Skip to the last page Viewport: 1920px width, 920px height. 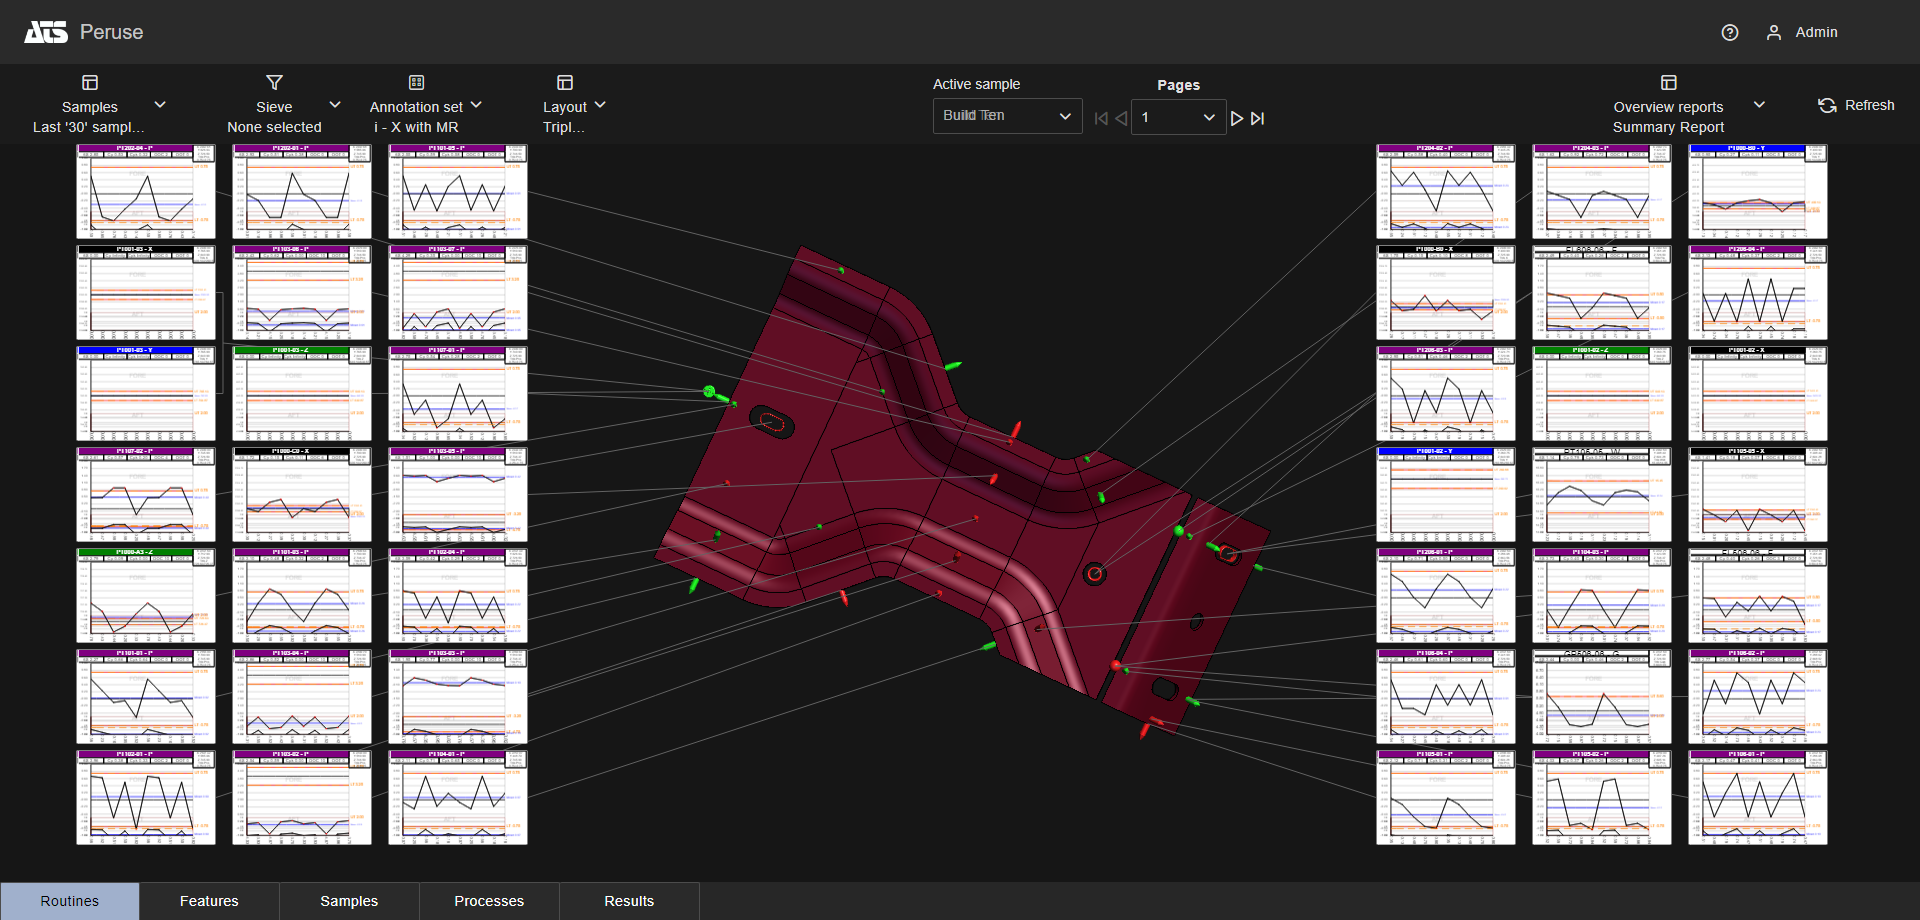[x=1258, y=118]
